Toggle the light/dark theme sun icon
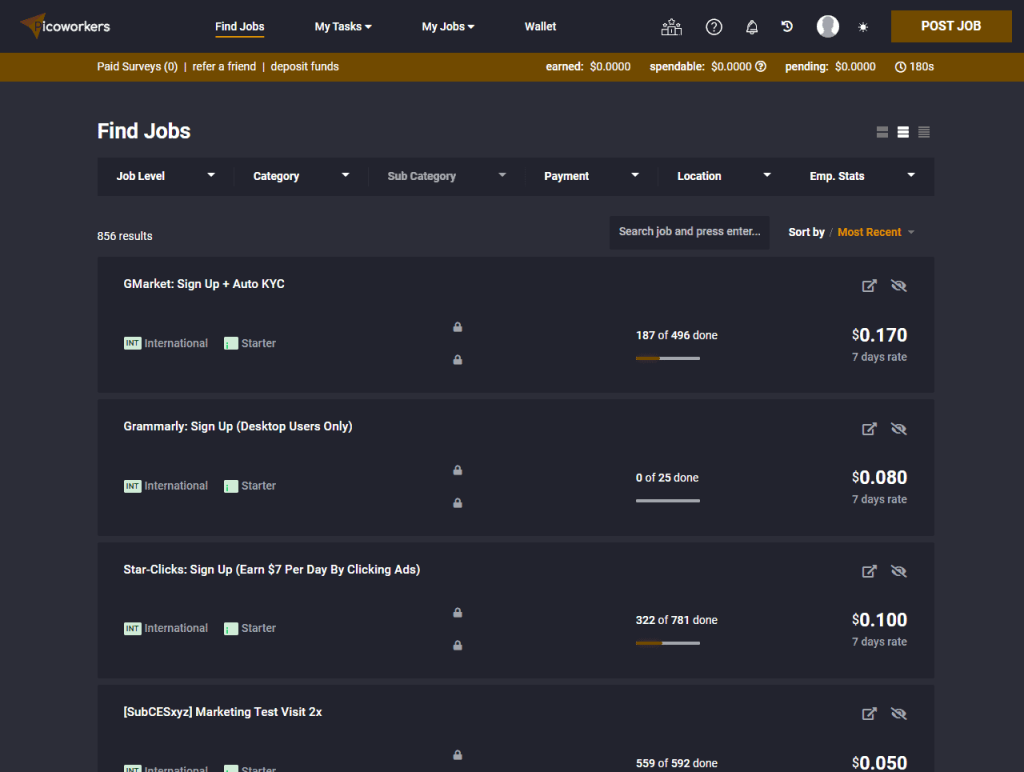This screenshot has height=772, width=1024. tap(863, 27)
